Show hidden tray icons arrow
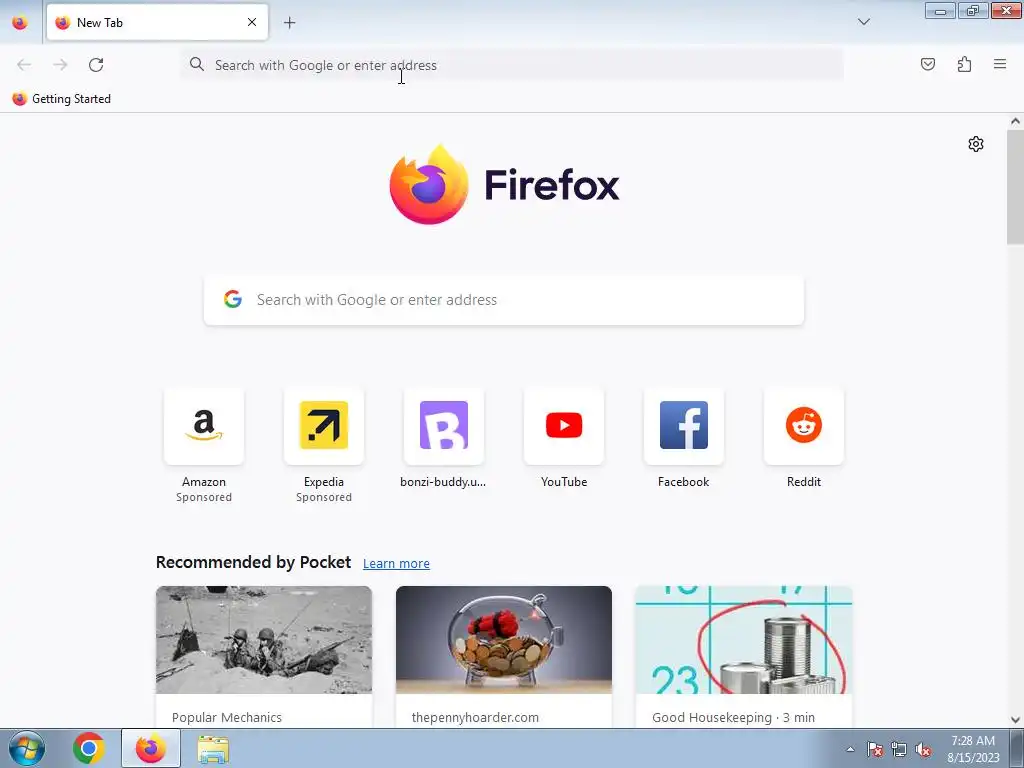The height and width of the screenshot is (768, 1024). tap(850, 749)
